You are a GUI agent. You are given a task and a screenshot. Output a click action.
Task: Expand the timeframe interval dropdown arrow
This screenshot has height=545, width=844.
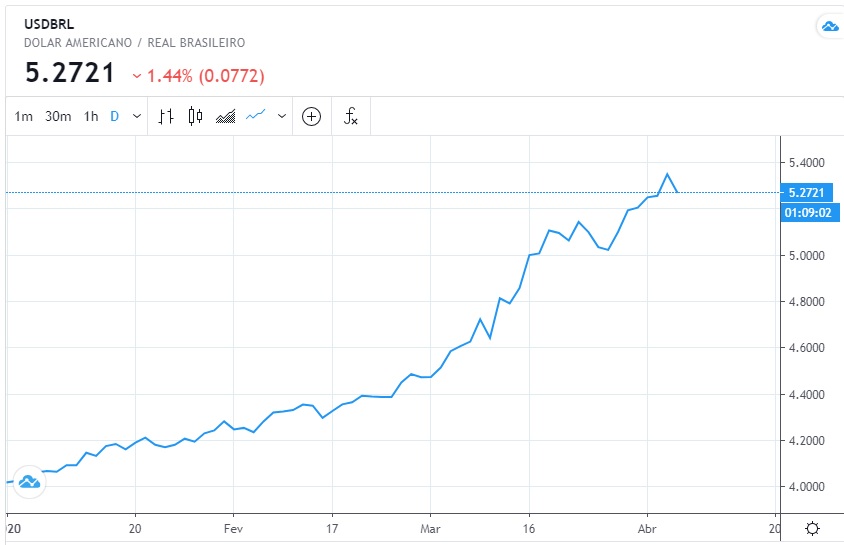pos(136,116)
